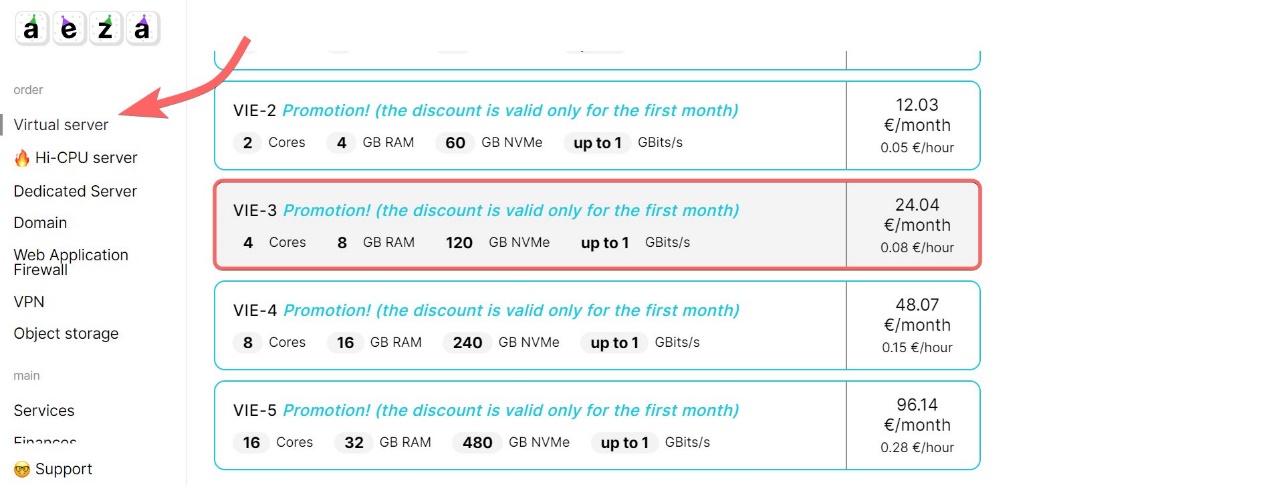Go to the Services page
This screenshot has width=1267, height=485.
(44, 411)
